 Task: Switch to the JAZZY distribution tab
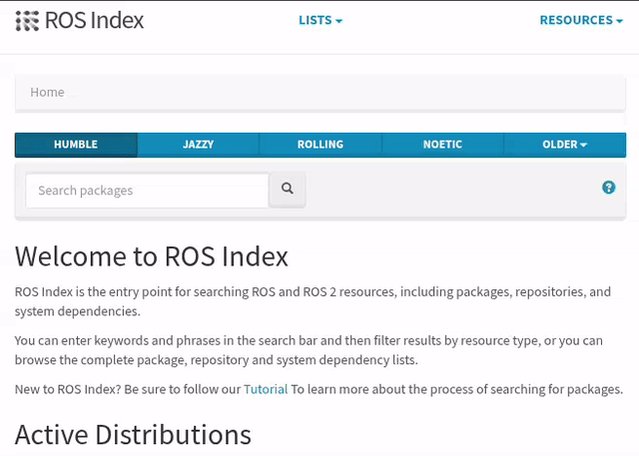[198, 145]
